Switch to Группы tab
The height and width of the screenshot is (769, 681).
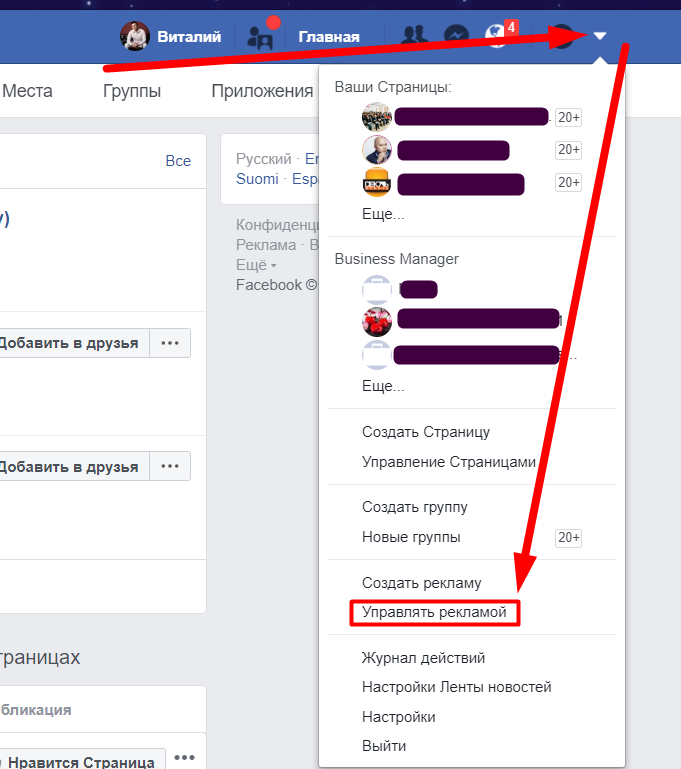pyautogui.click(x=132, y=91)
